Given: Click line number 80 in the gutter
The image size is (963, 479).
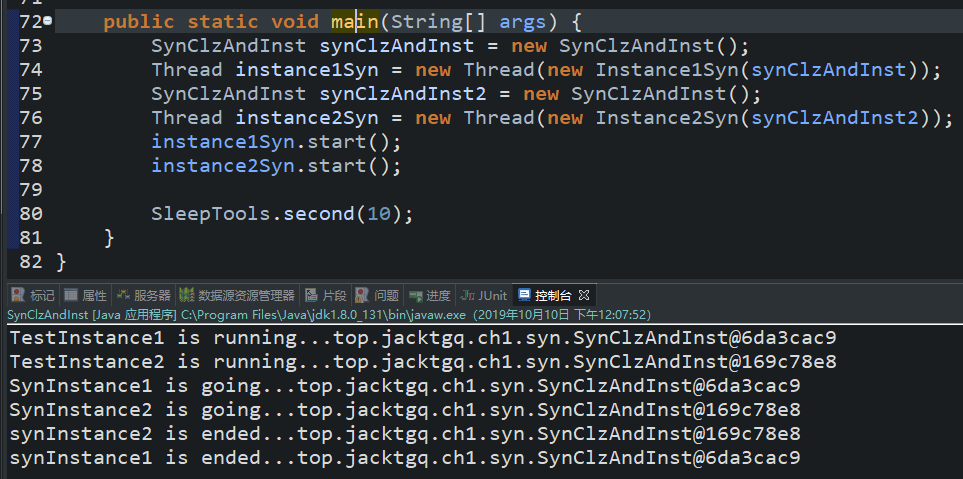Looking at the screenshot, I should [31, 214].
